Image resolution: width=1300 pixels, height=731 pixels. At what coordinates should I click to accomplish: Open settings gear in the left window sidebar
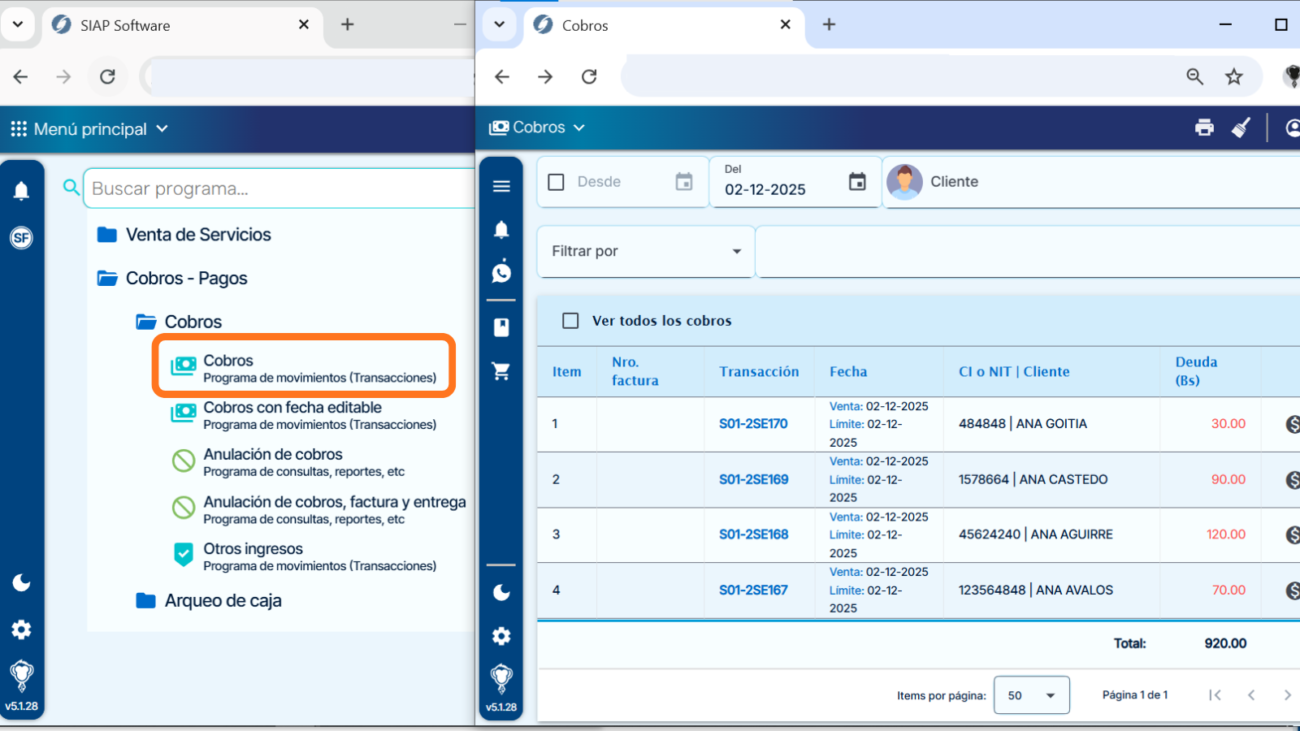[21, 630]
